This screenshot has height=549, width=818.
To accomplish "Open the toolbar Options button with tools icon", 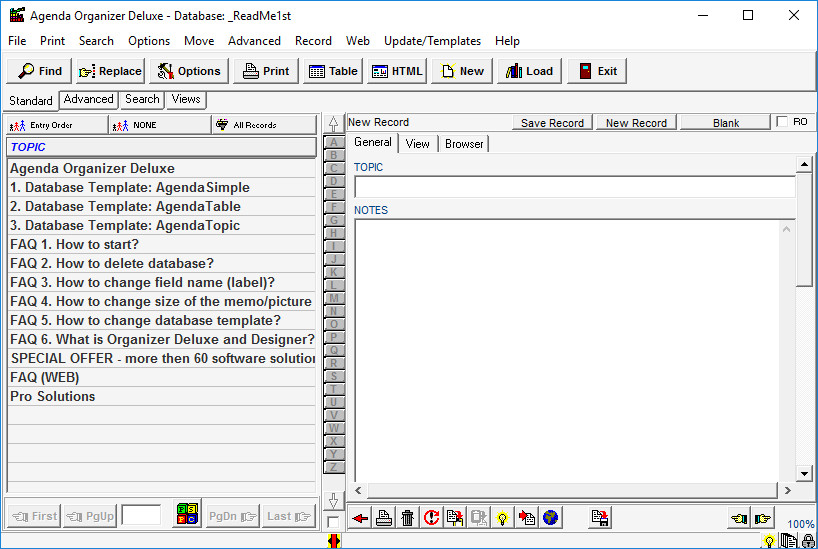I will click(x=189, y=71).
